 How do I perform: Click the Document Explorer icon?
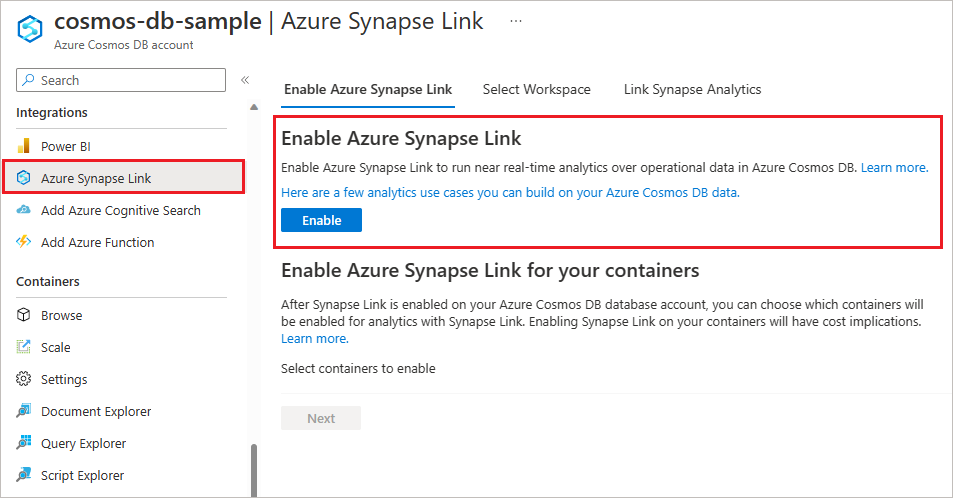[x=24, y=411]
